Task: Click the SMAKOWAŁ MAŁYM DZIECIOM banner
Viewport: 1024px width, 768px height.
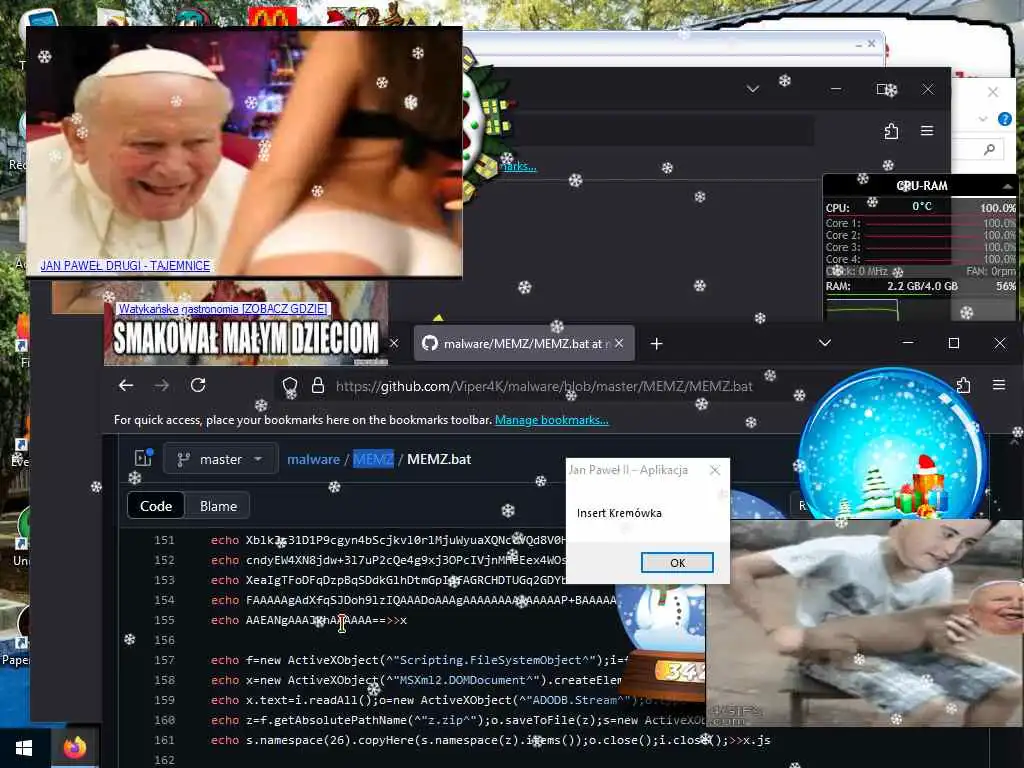Action: click(x=246, y=337)
